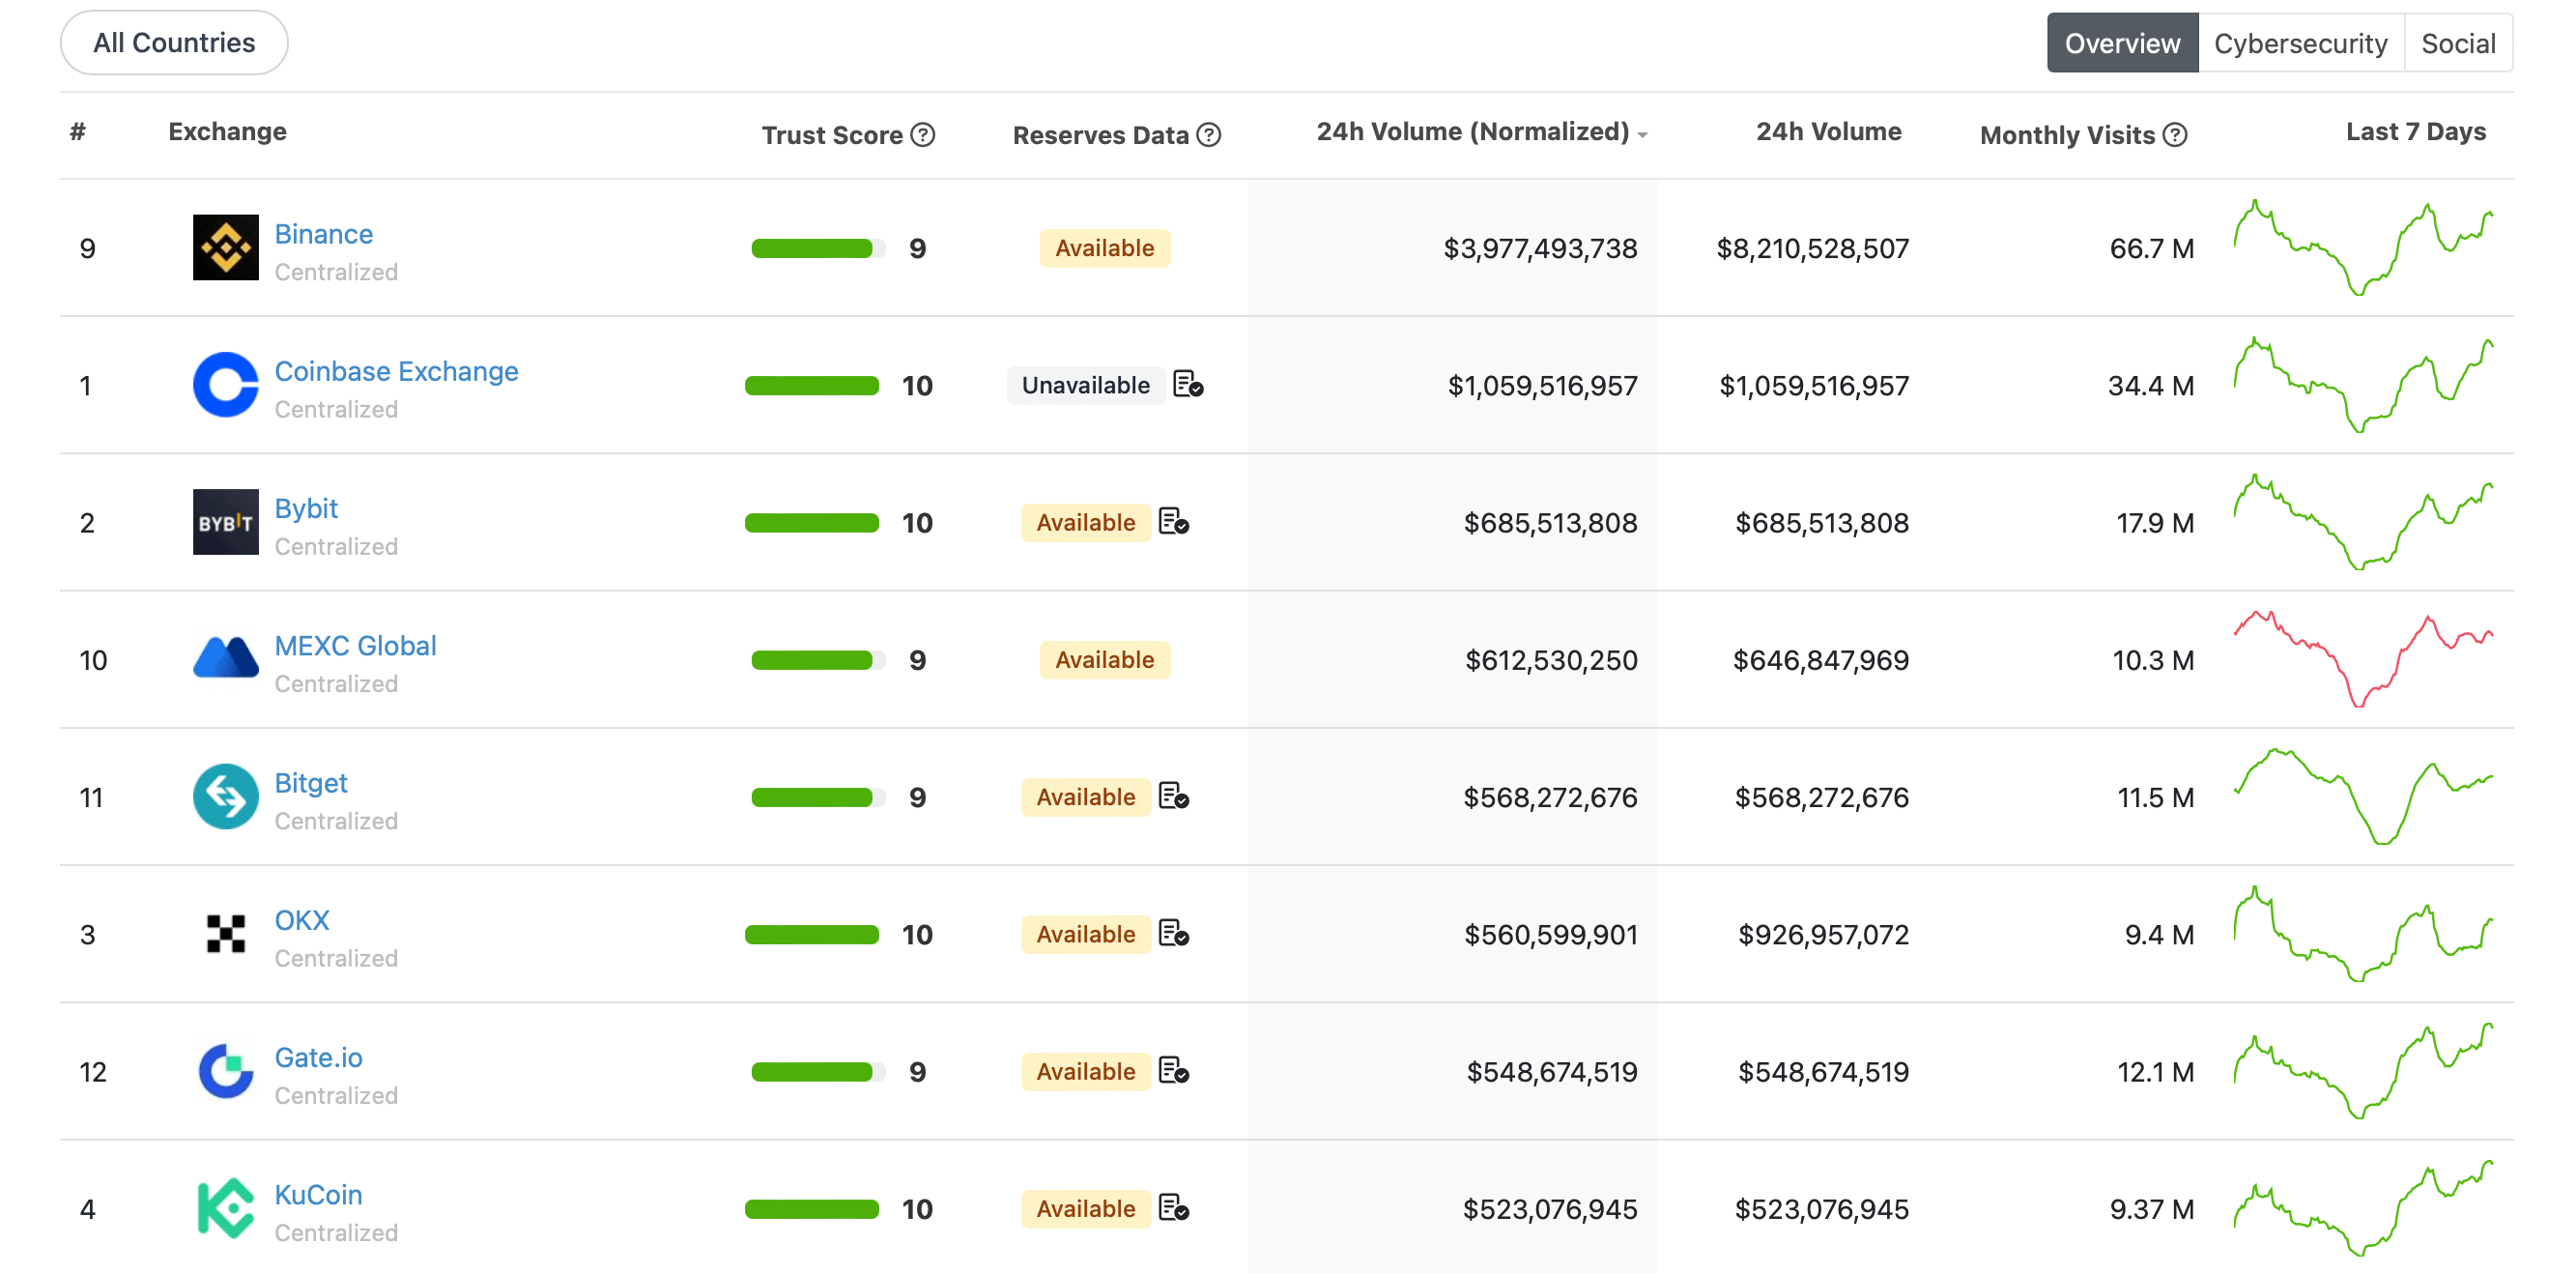Click MEXC Global trust score bar
Screen dimensions: 2576x1274
(818, 660)
